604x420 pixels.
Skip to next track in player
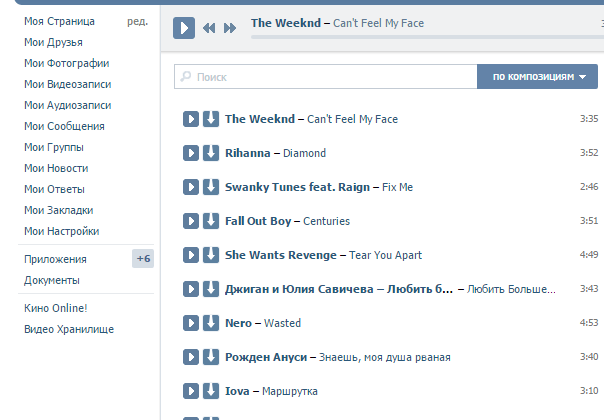(x=230, y=28)
